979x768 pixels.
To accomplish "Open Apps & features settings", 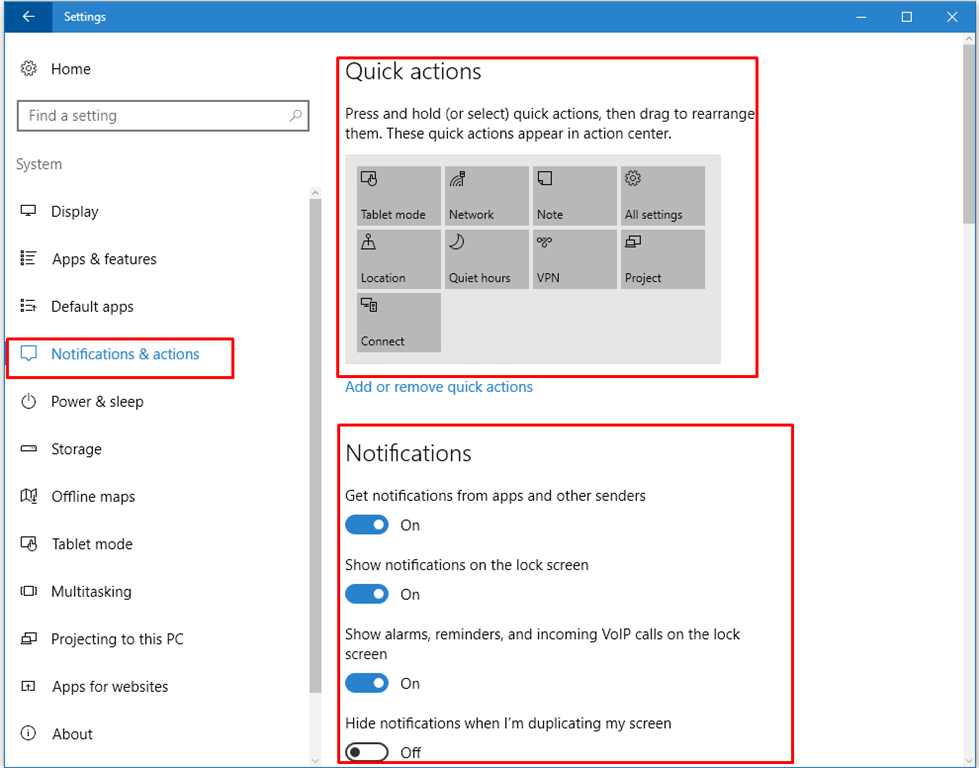I will 104,259.
